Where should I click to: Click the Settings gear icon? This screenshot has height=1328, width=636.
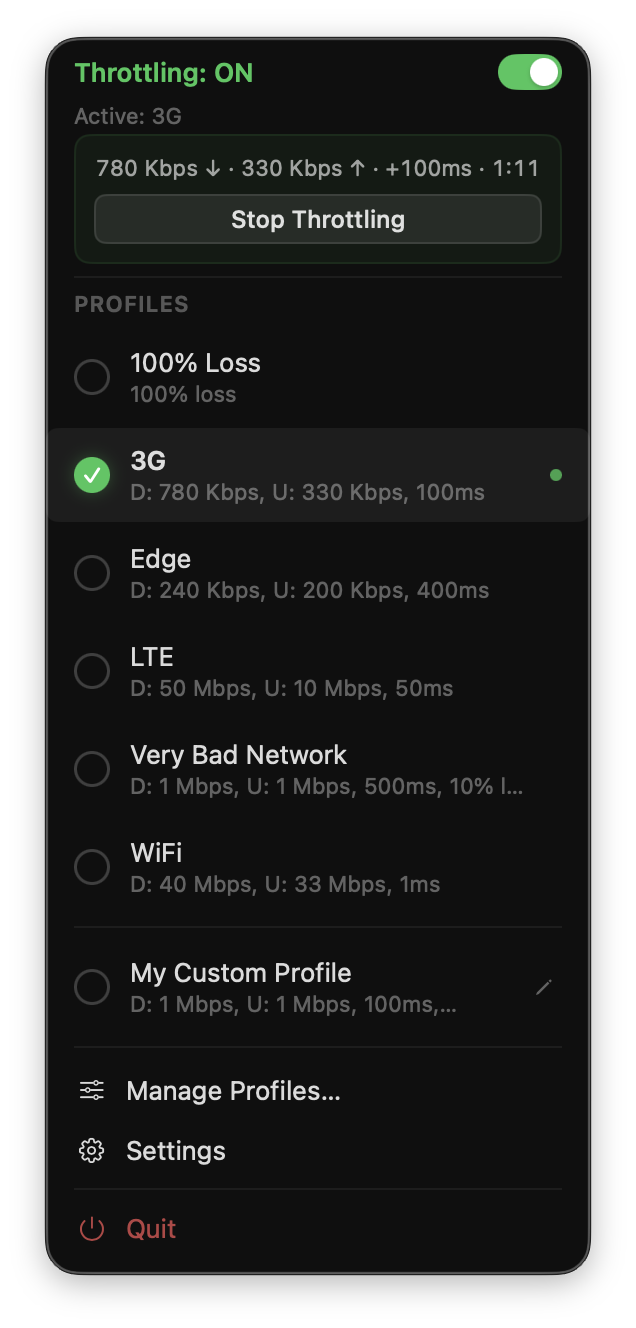pos(91,1150)
